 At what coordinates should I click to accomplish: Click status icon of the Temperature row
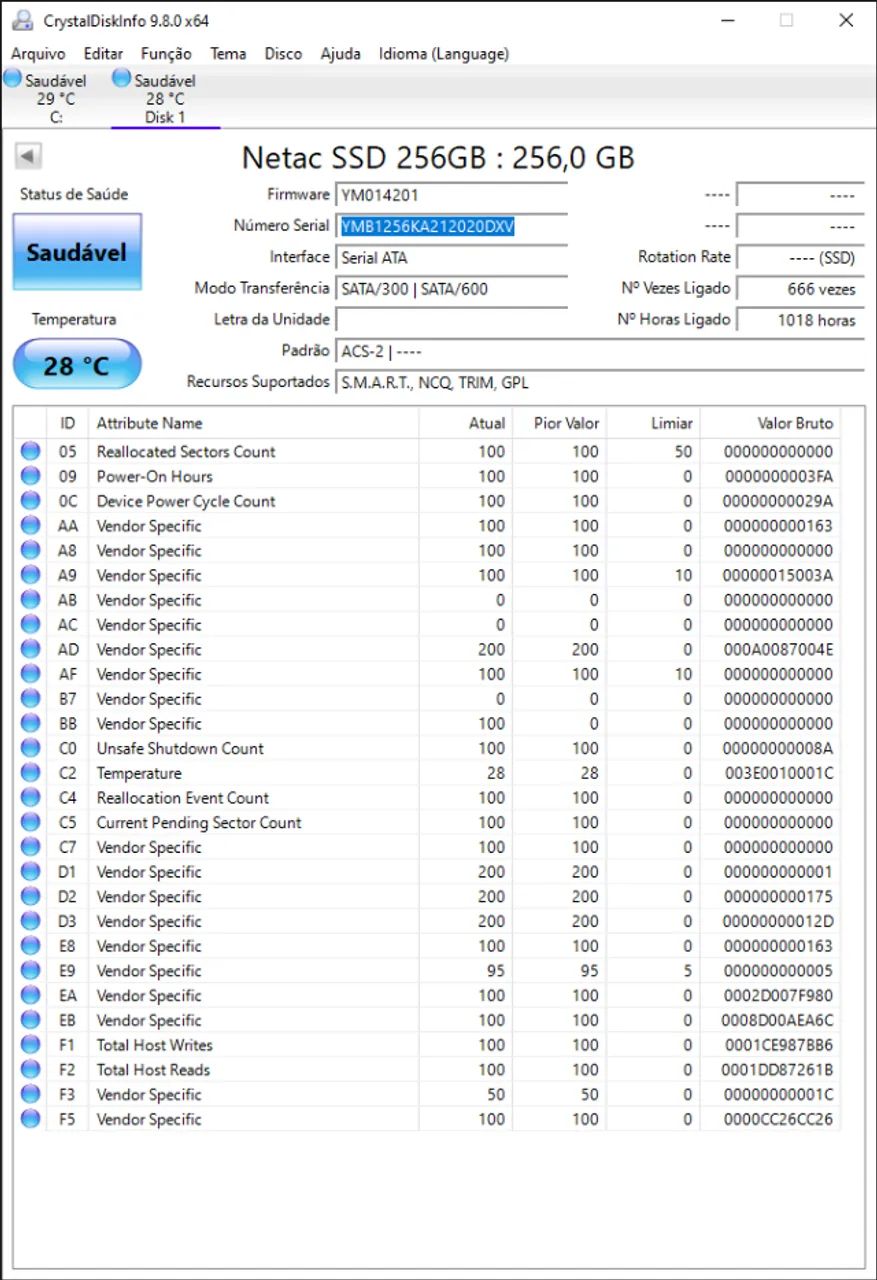point(31,773)
